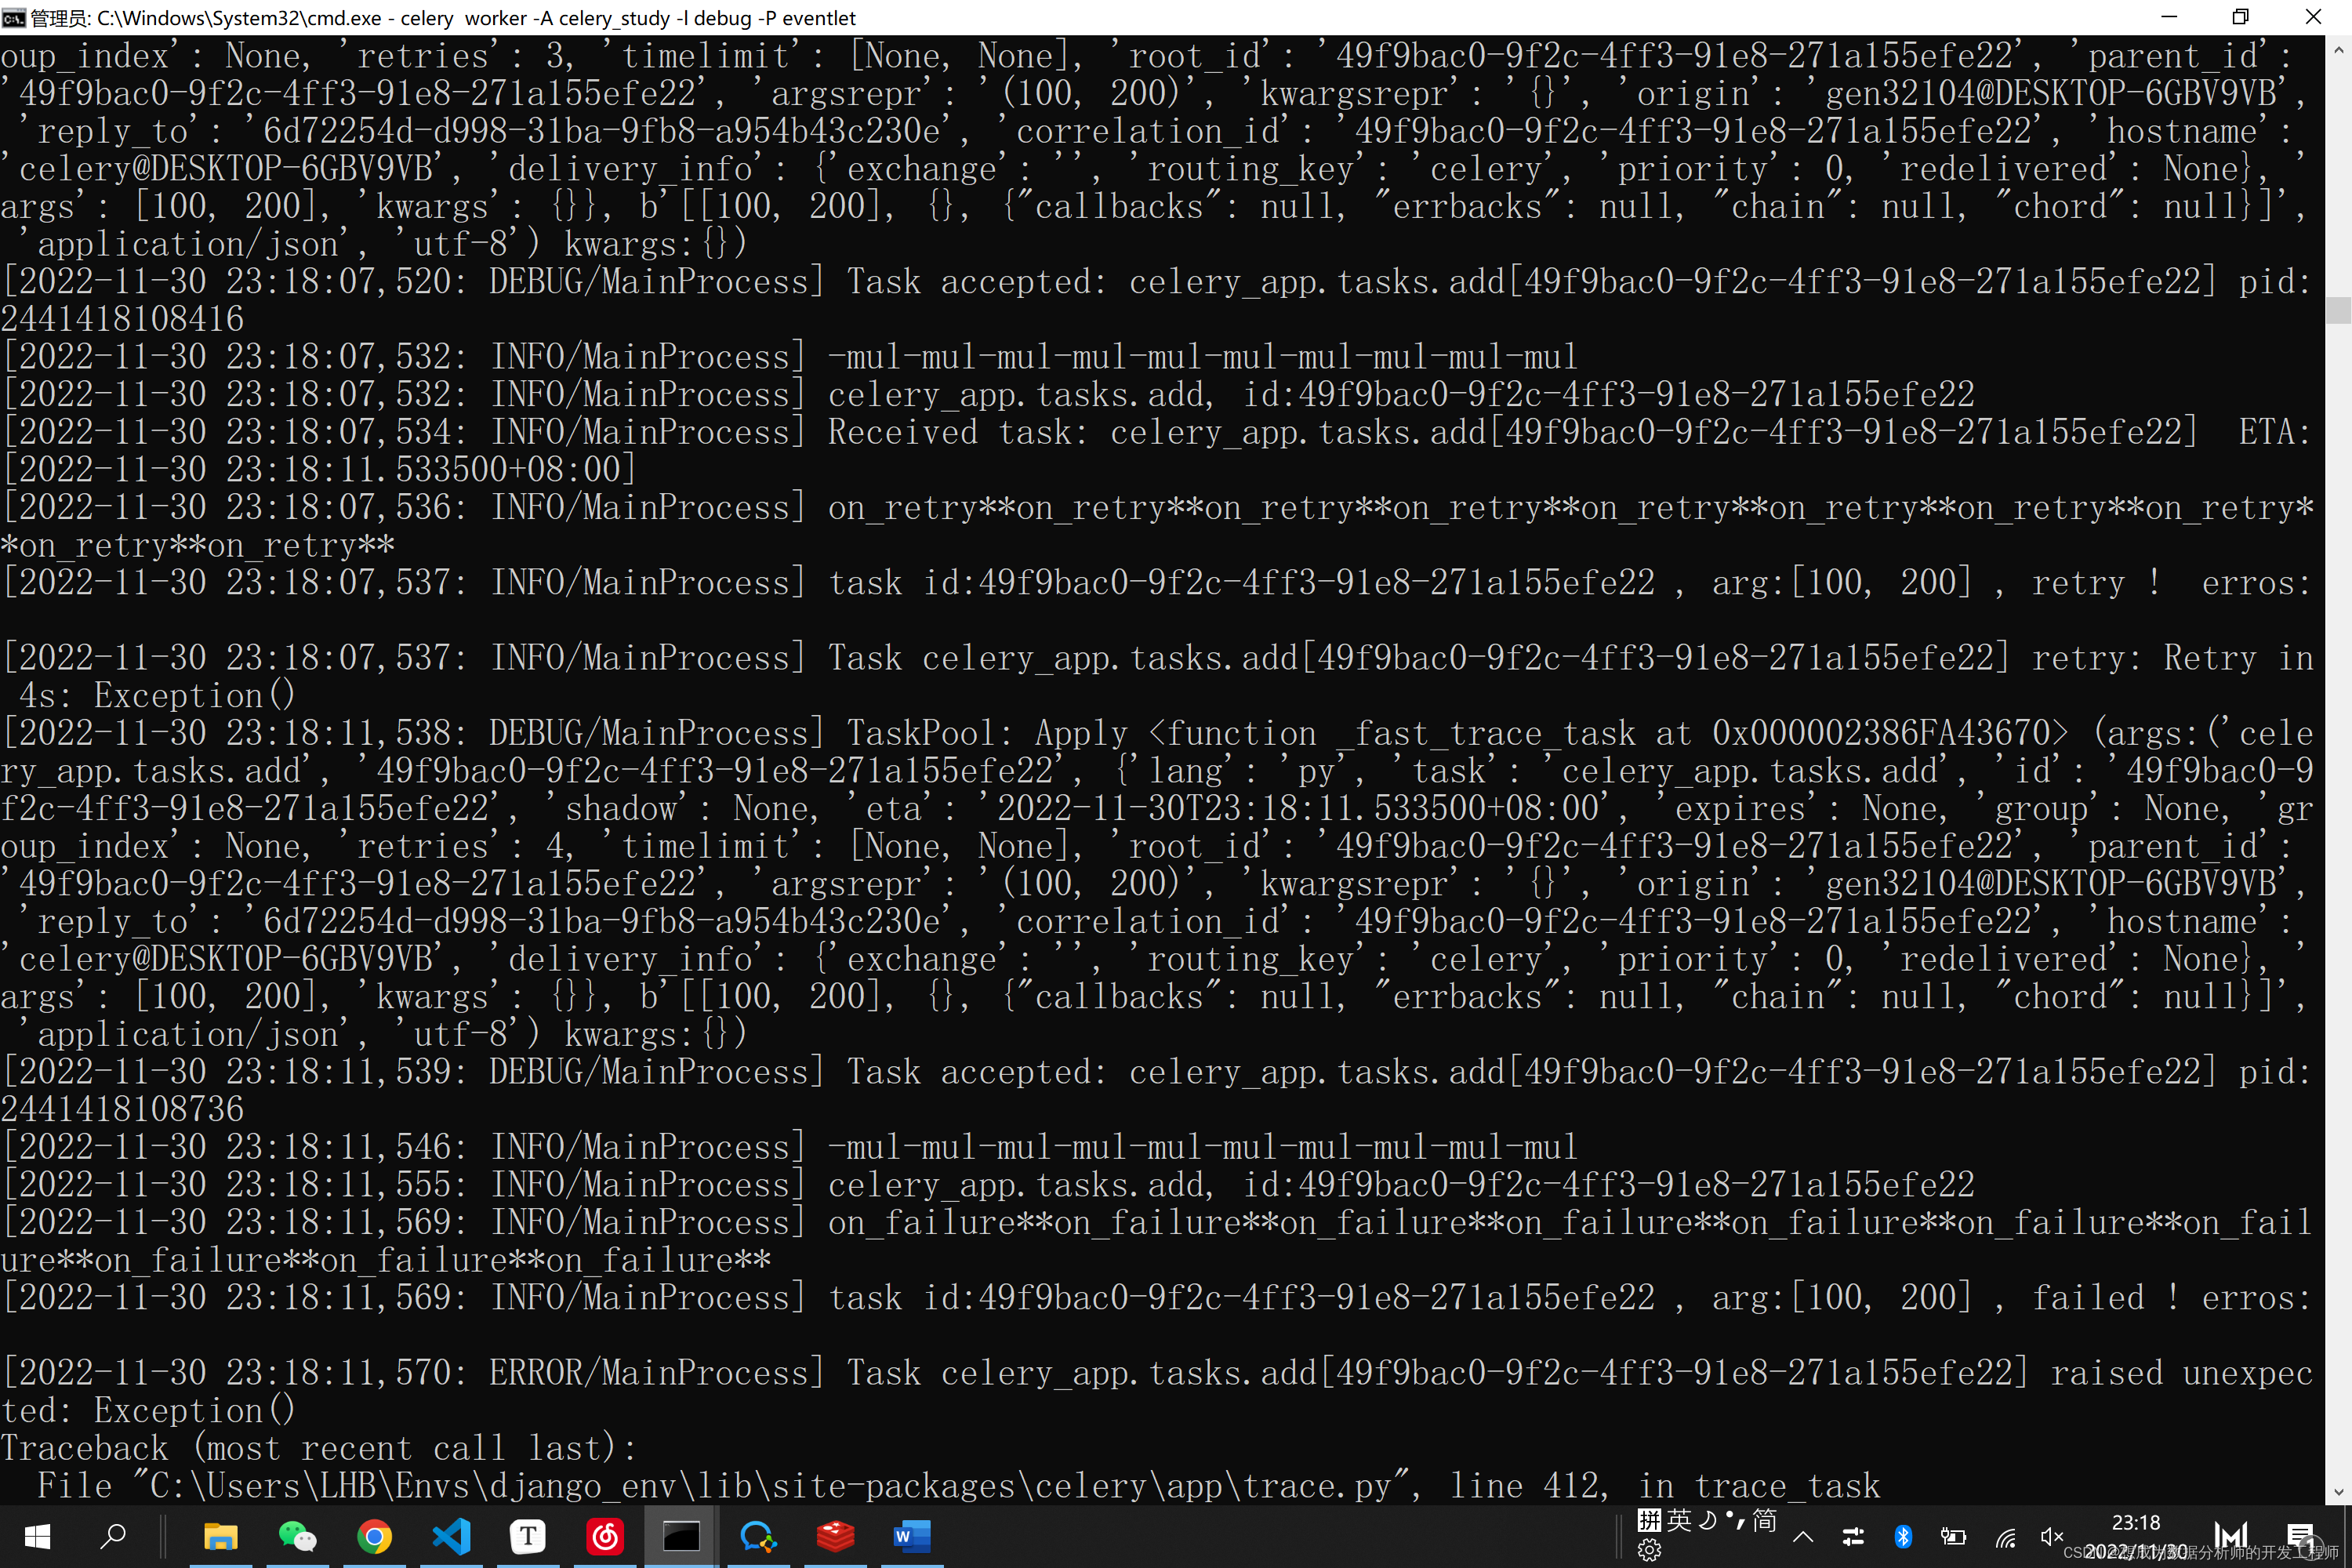Open the Windows Start menu
This screenshot has height=1568, width=2352.
(x=37, y=1536)
